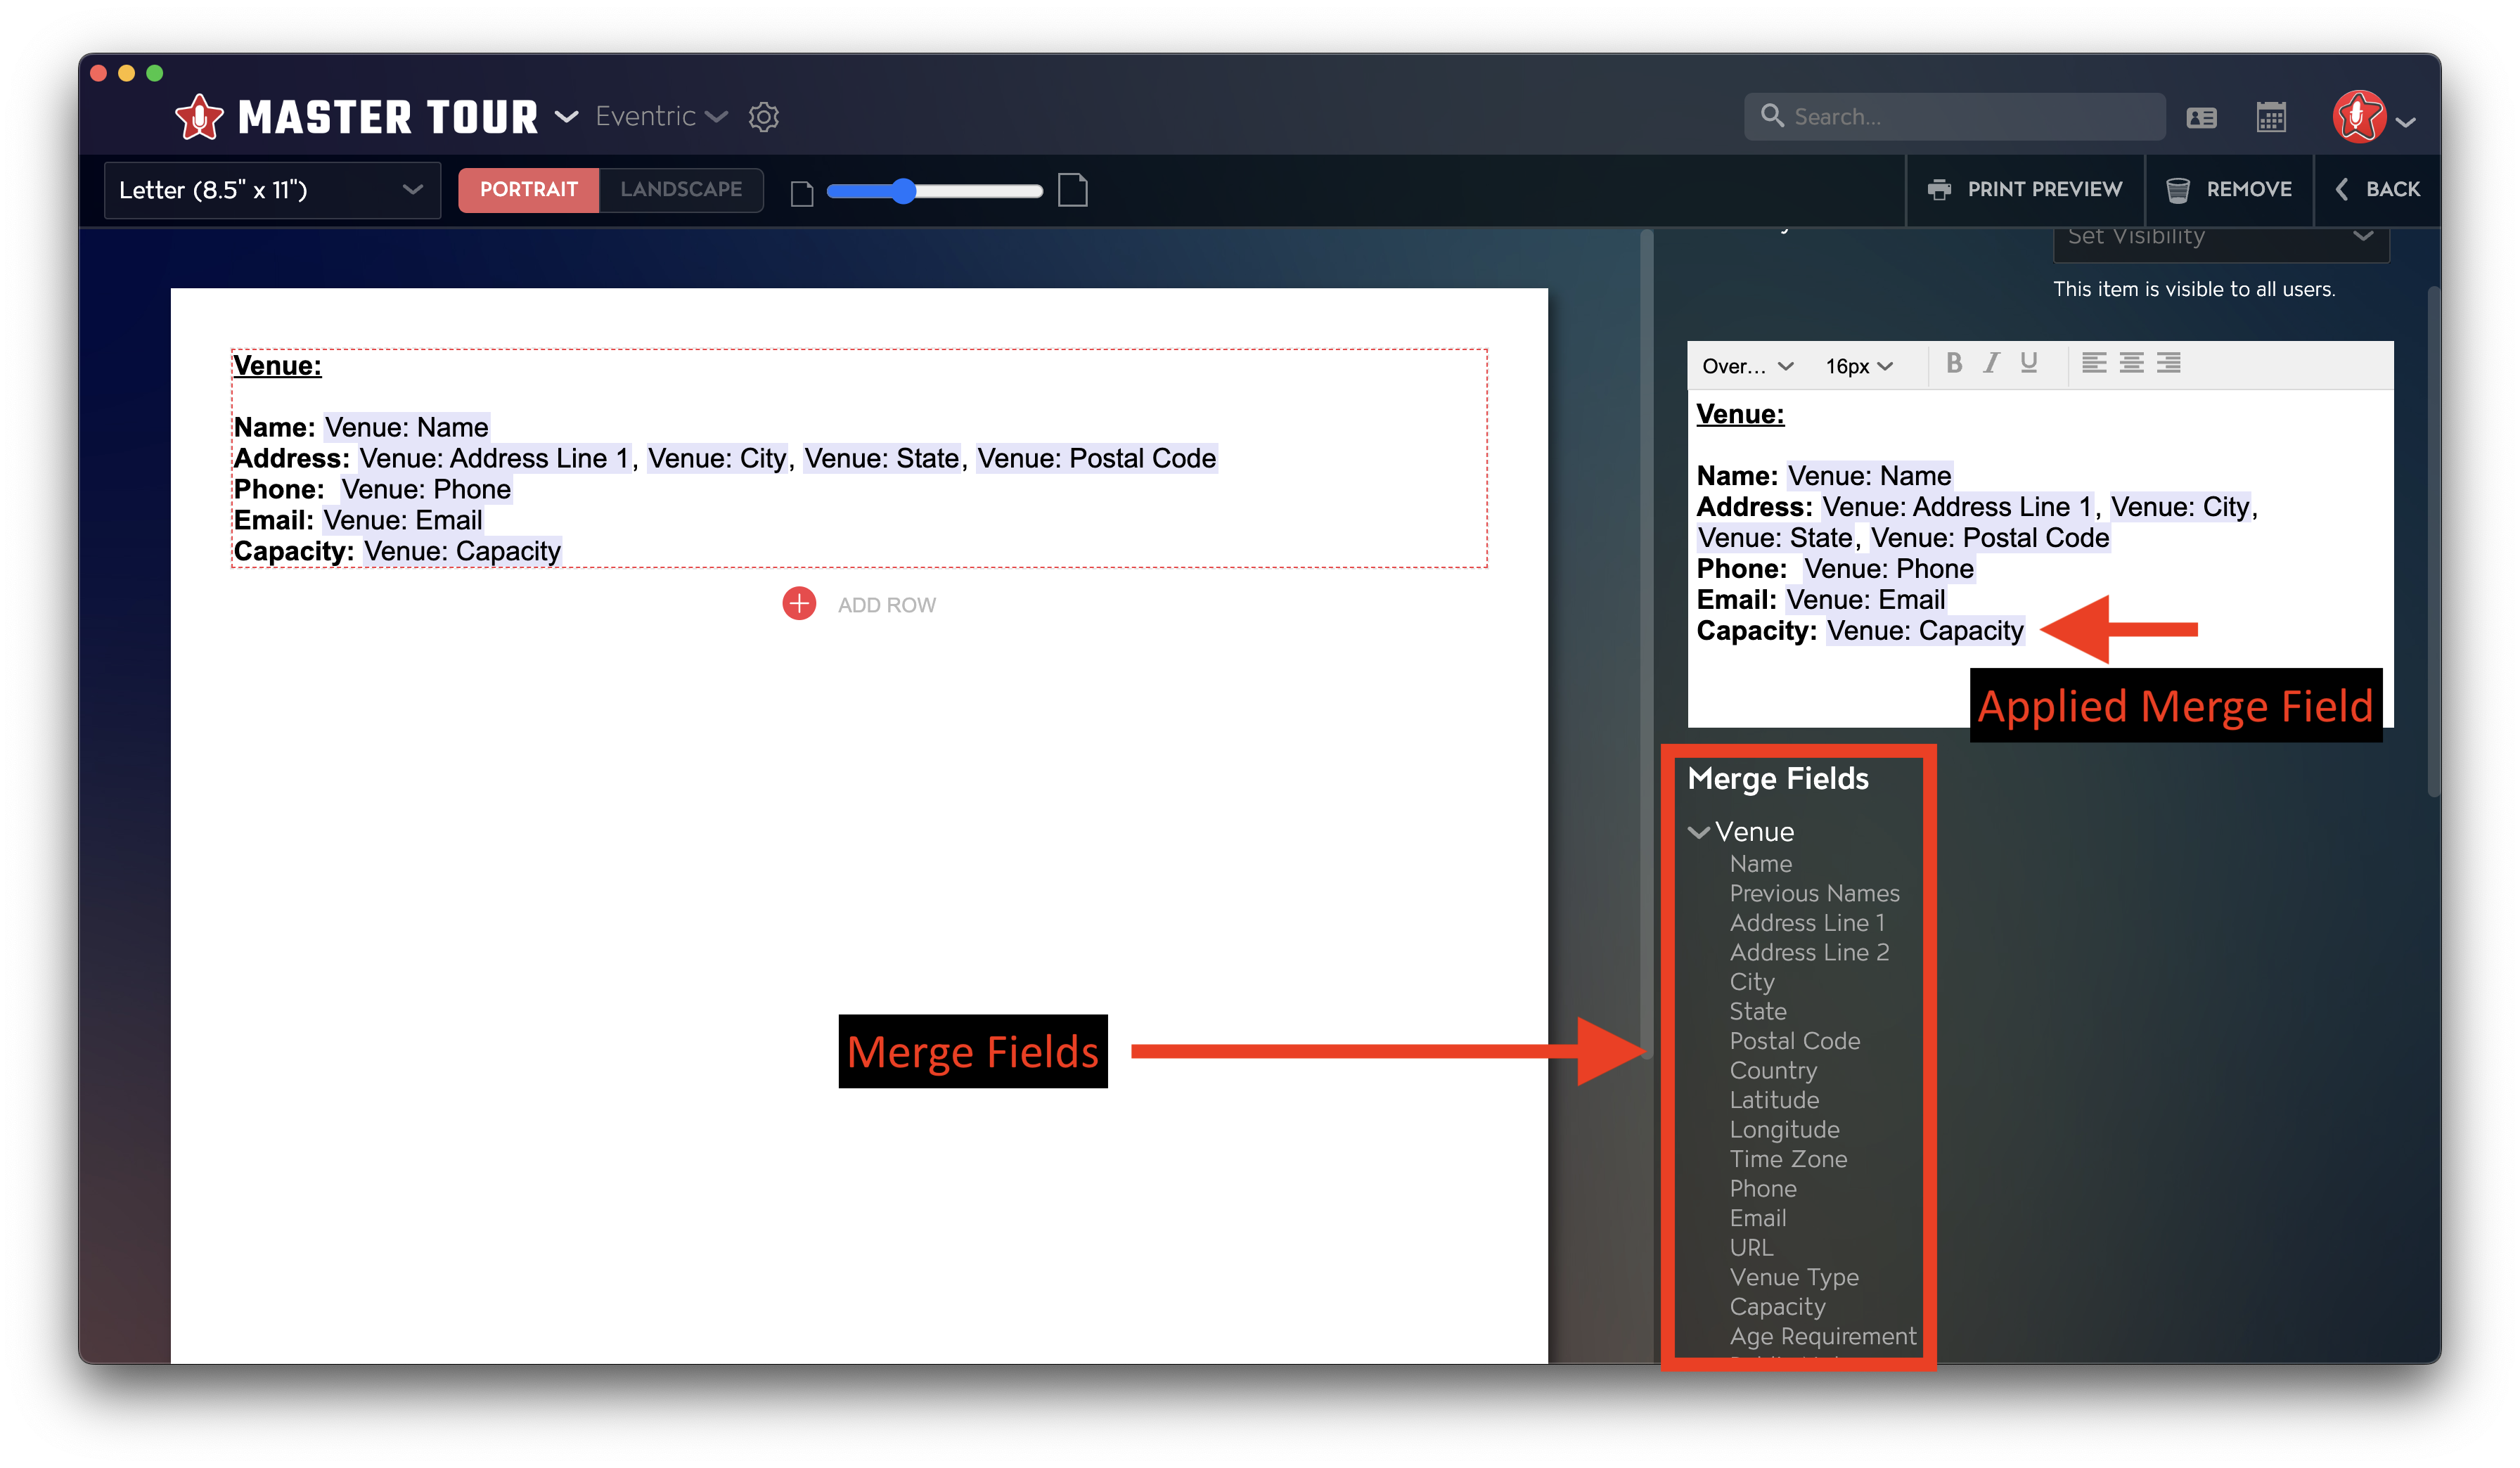Image resolution: width=2520 pixels, height=1468 pixels.
Task: Insert the Age Requirement merge field
Action: tap(1822, 1336)
